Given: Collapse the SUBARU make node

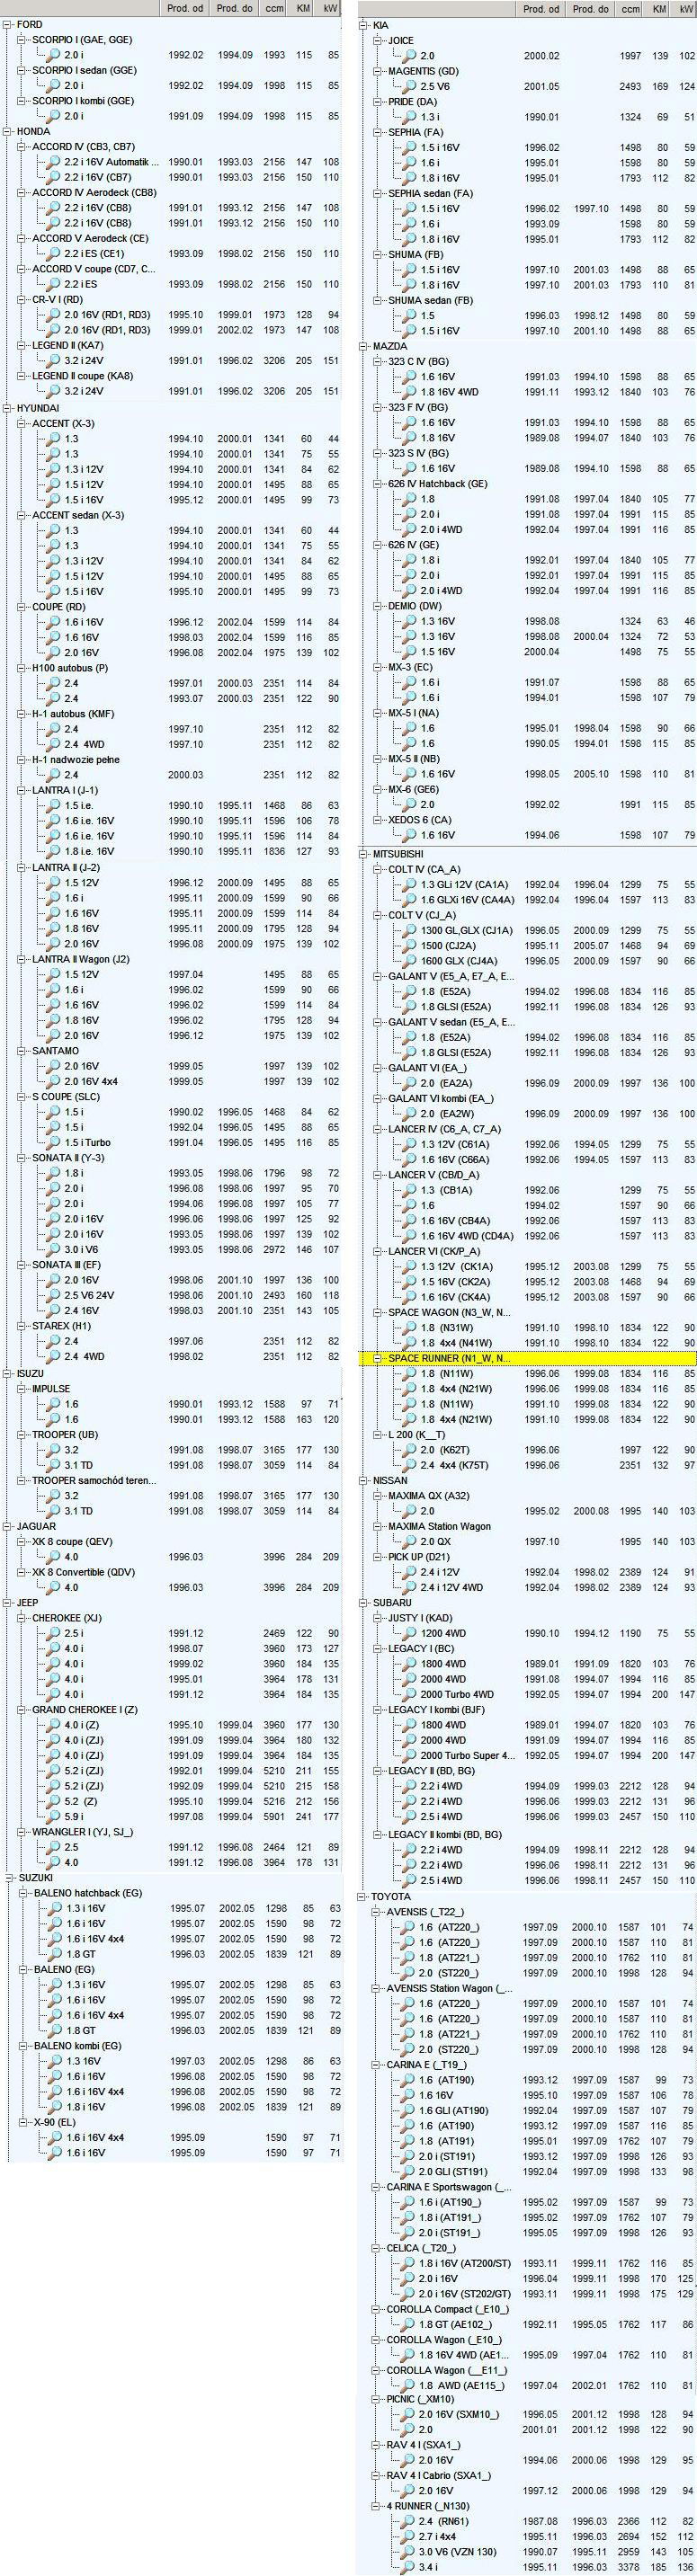Looking at the screenshot, I should (x=364, y=1603).
